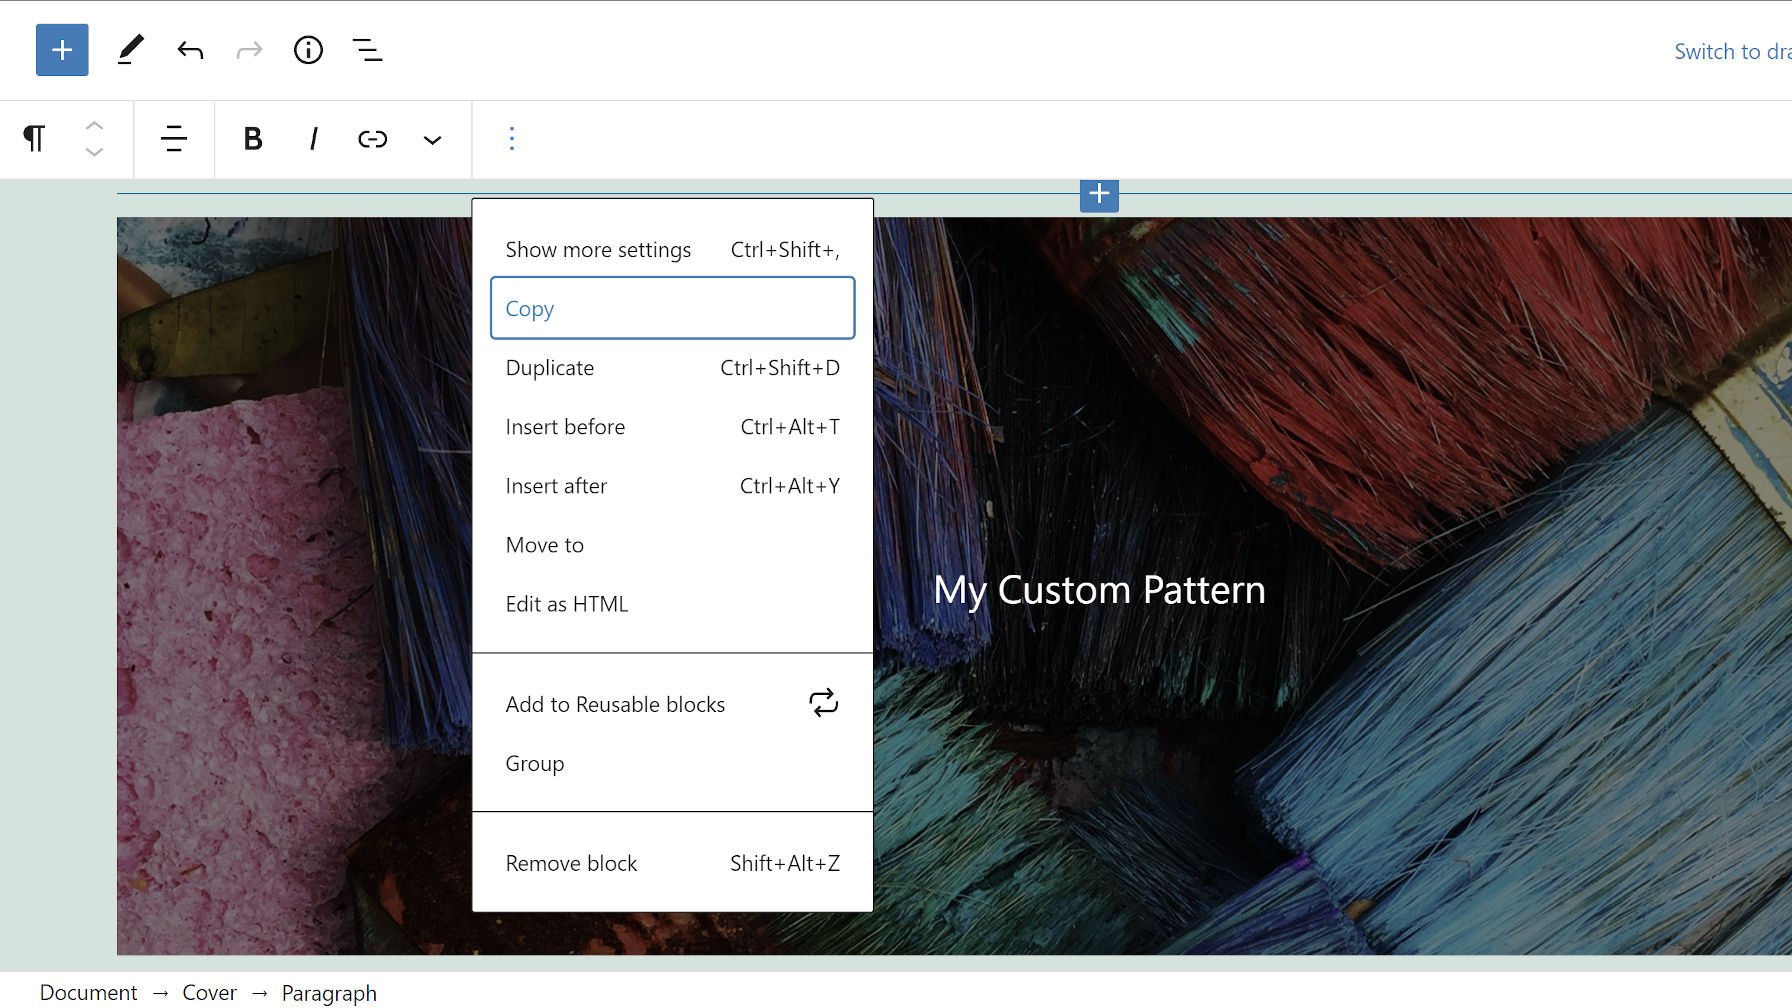
Task: Open the document outline view
Action: 368,50
